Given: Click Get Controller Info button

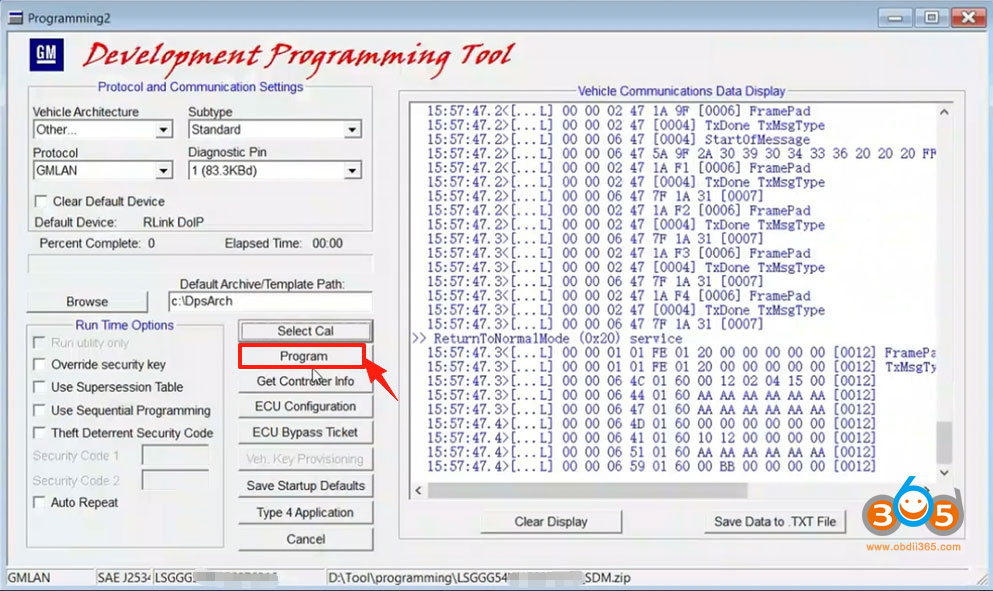Looking at the screenshot, I should (x=305, y=381).
